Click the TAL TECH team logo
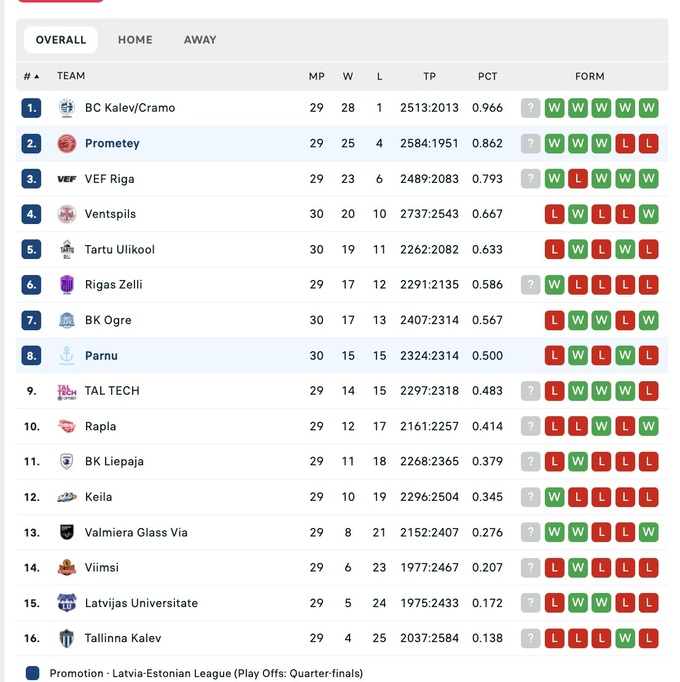This screenshot has width=680, height=682. (67, 391)
